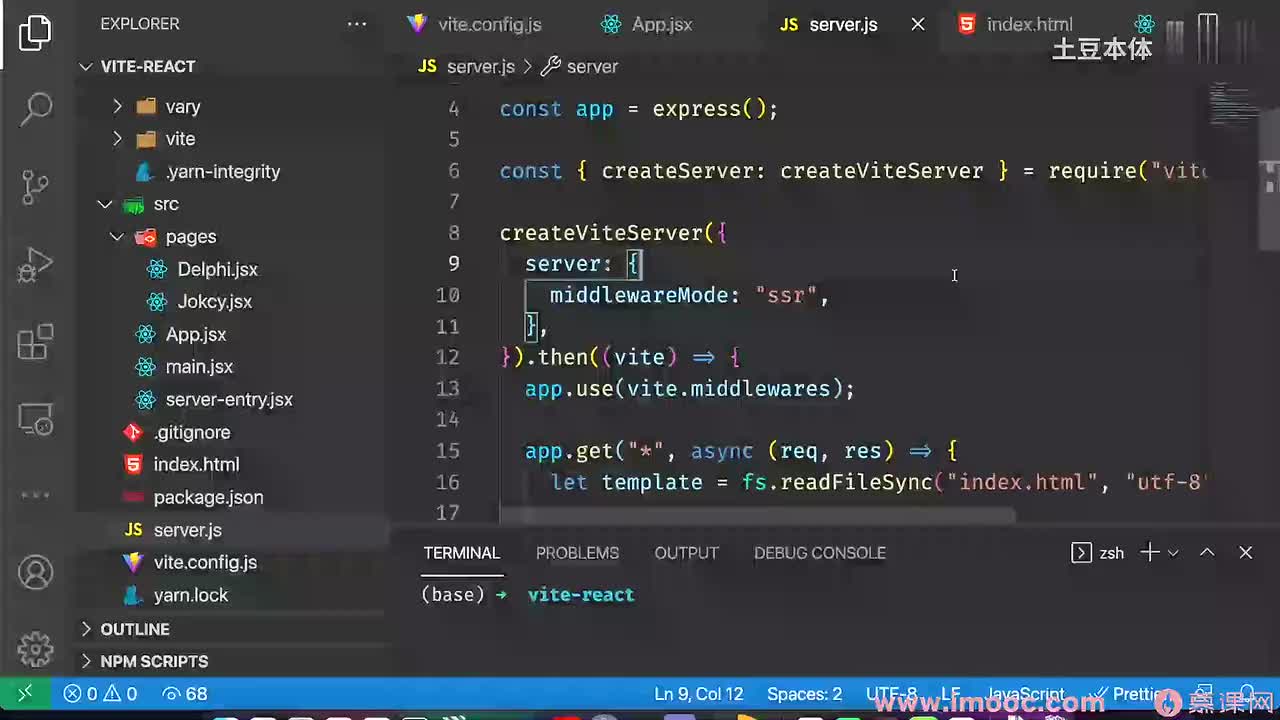Click the Prettier status bar item
Screen dimensions: 1280x720
[1128, 694]
